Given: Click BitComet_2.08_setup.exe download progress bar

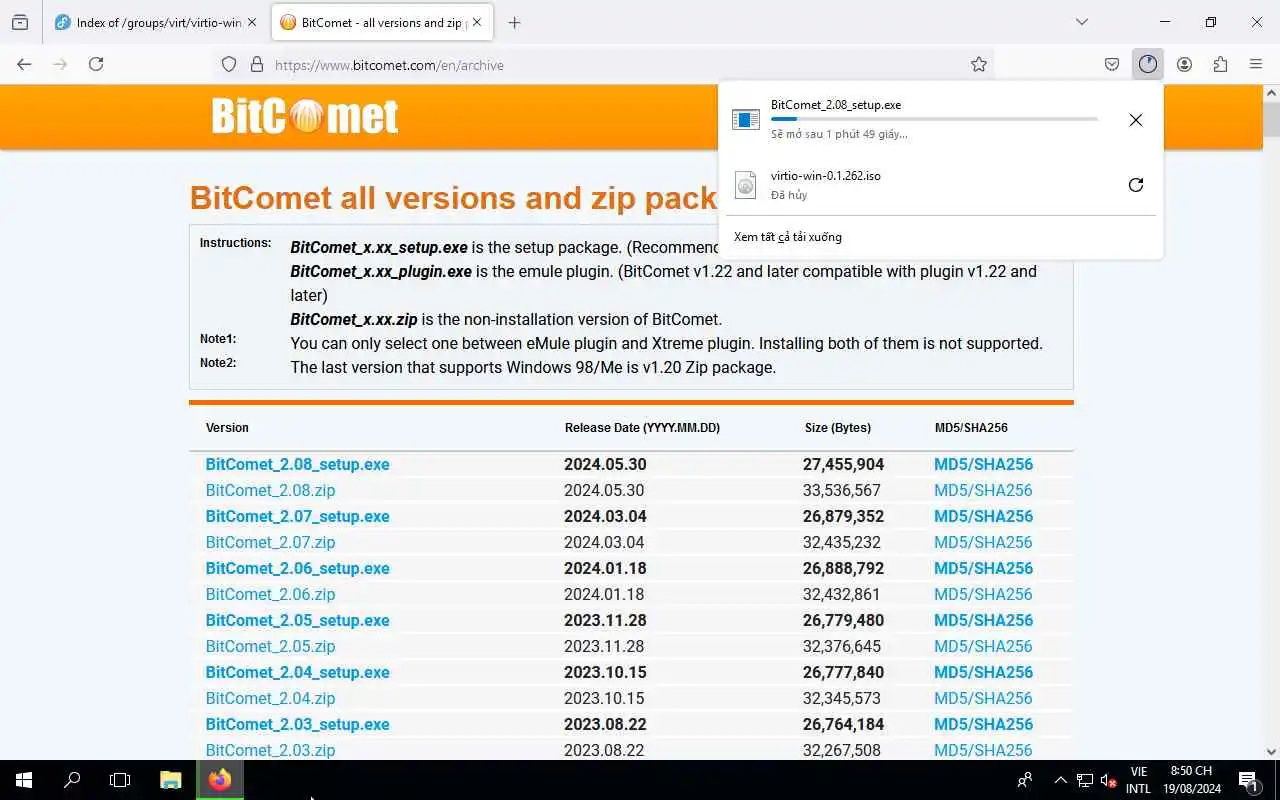Looking at the screenshot, I should pyautogui.click(x=934, y=119).
